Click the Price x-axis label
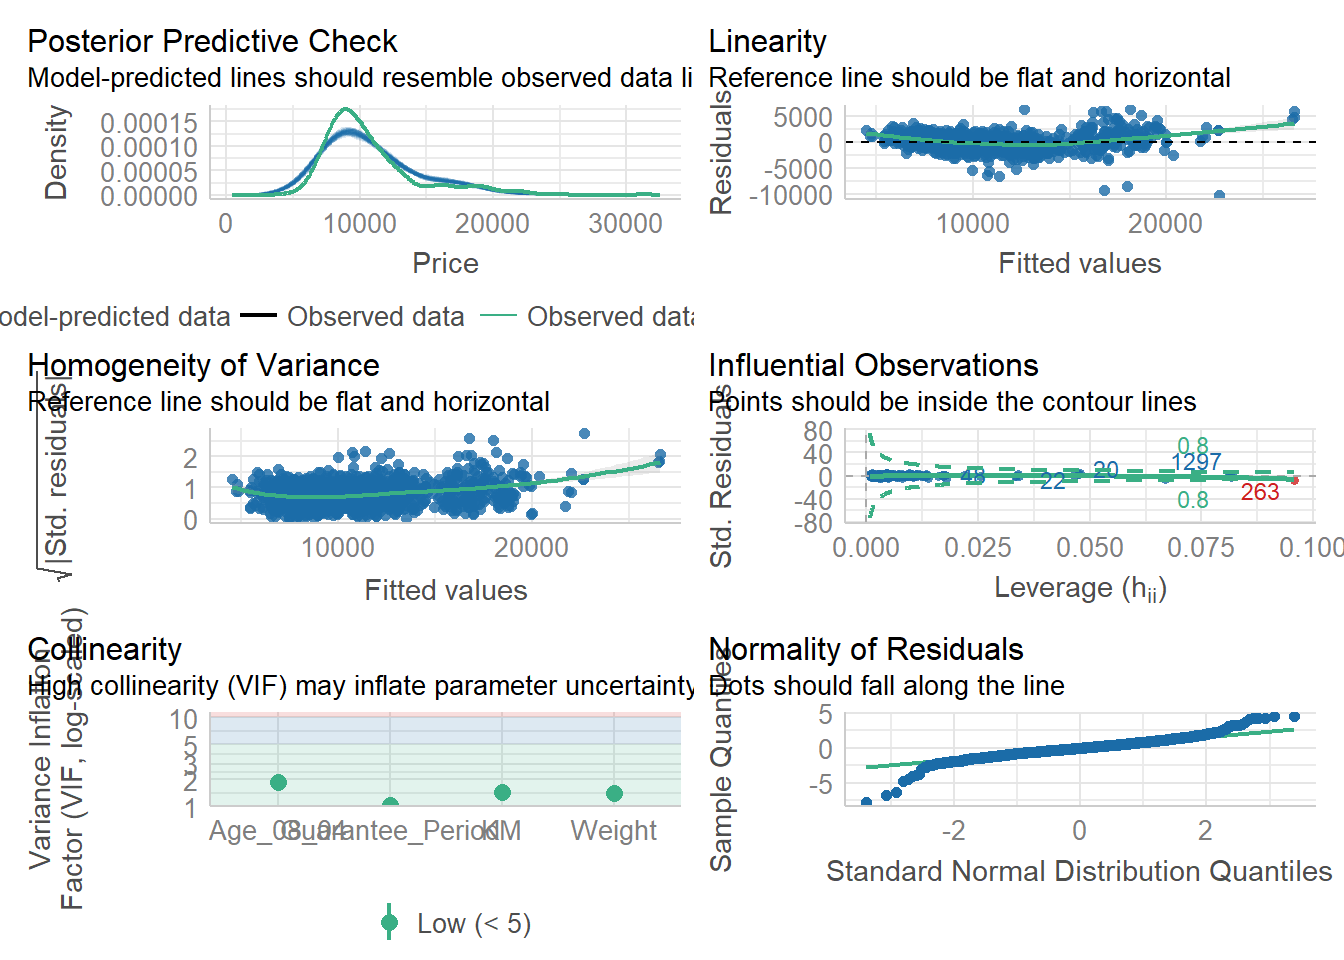Image resolution: width=1344 pixels, height=960 pixels. tap(445, 263)
